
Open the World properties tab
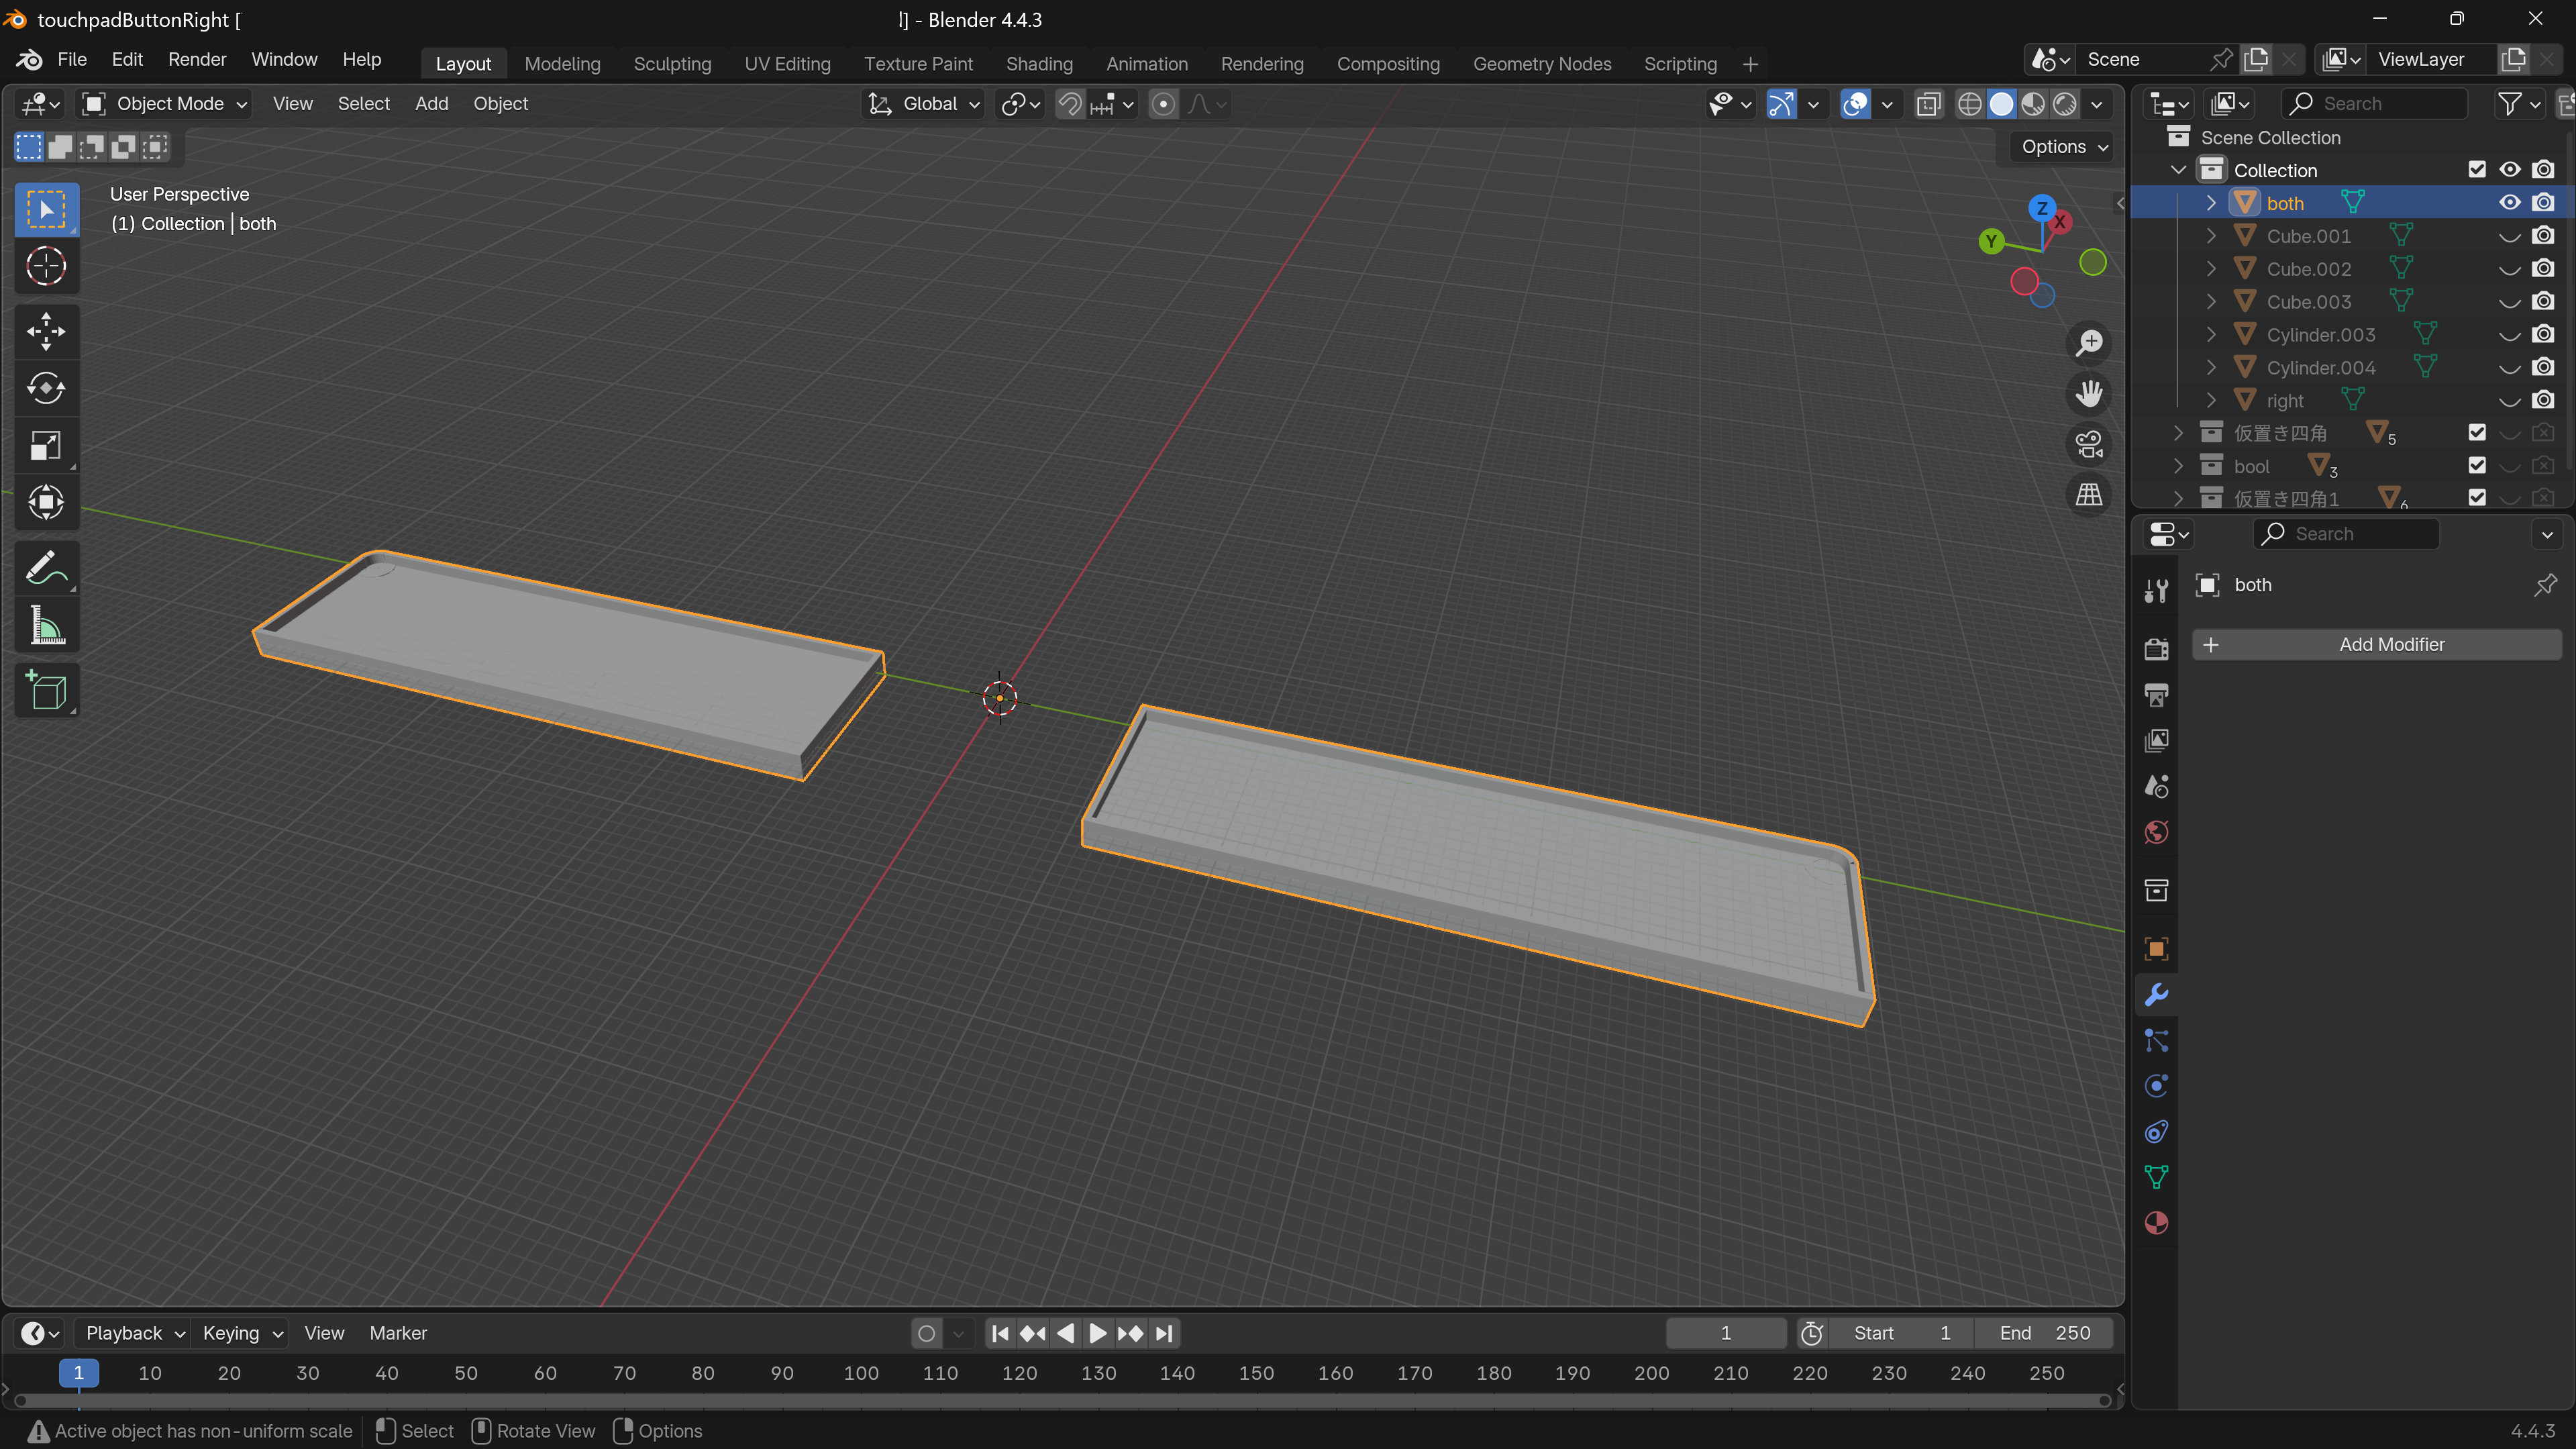[2156, 832]
